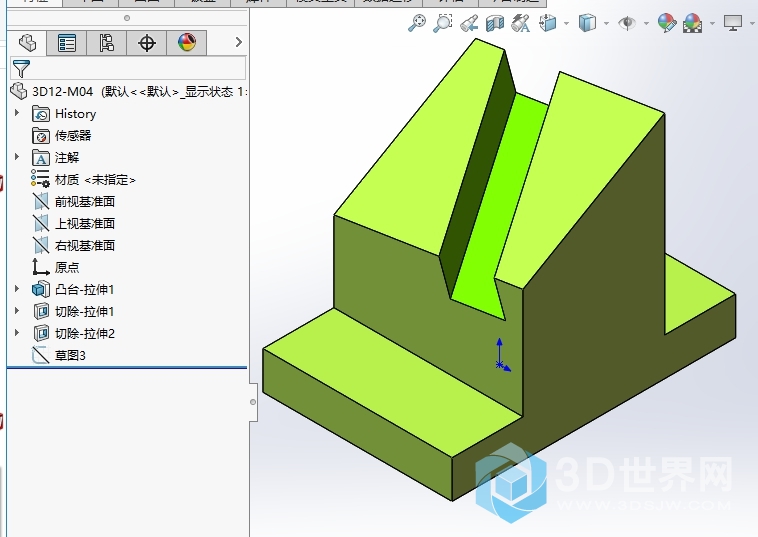Click the Zoom to Fit icon

(x=417, y=23)
